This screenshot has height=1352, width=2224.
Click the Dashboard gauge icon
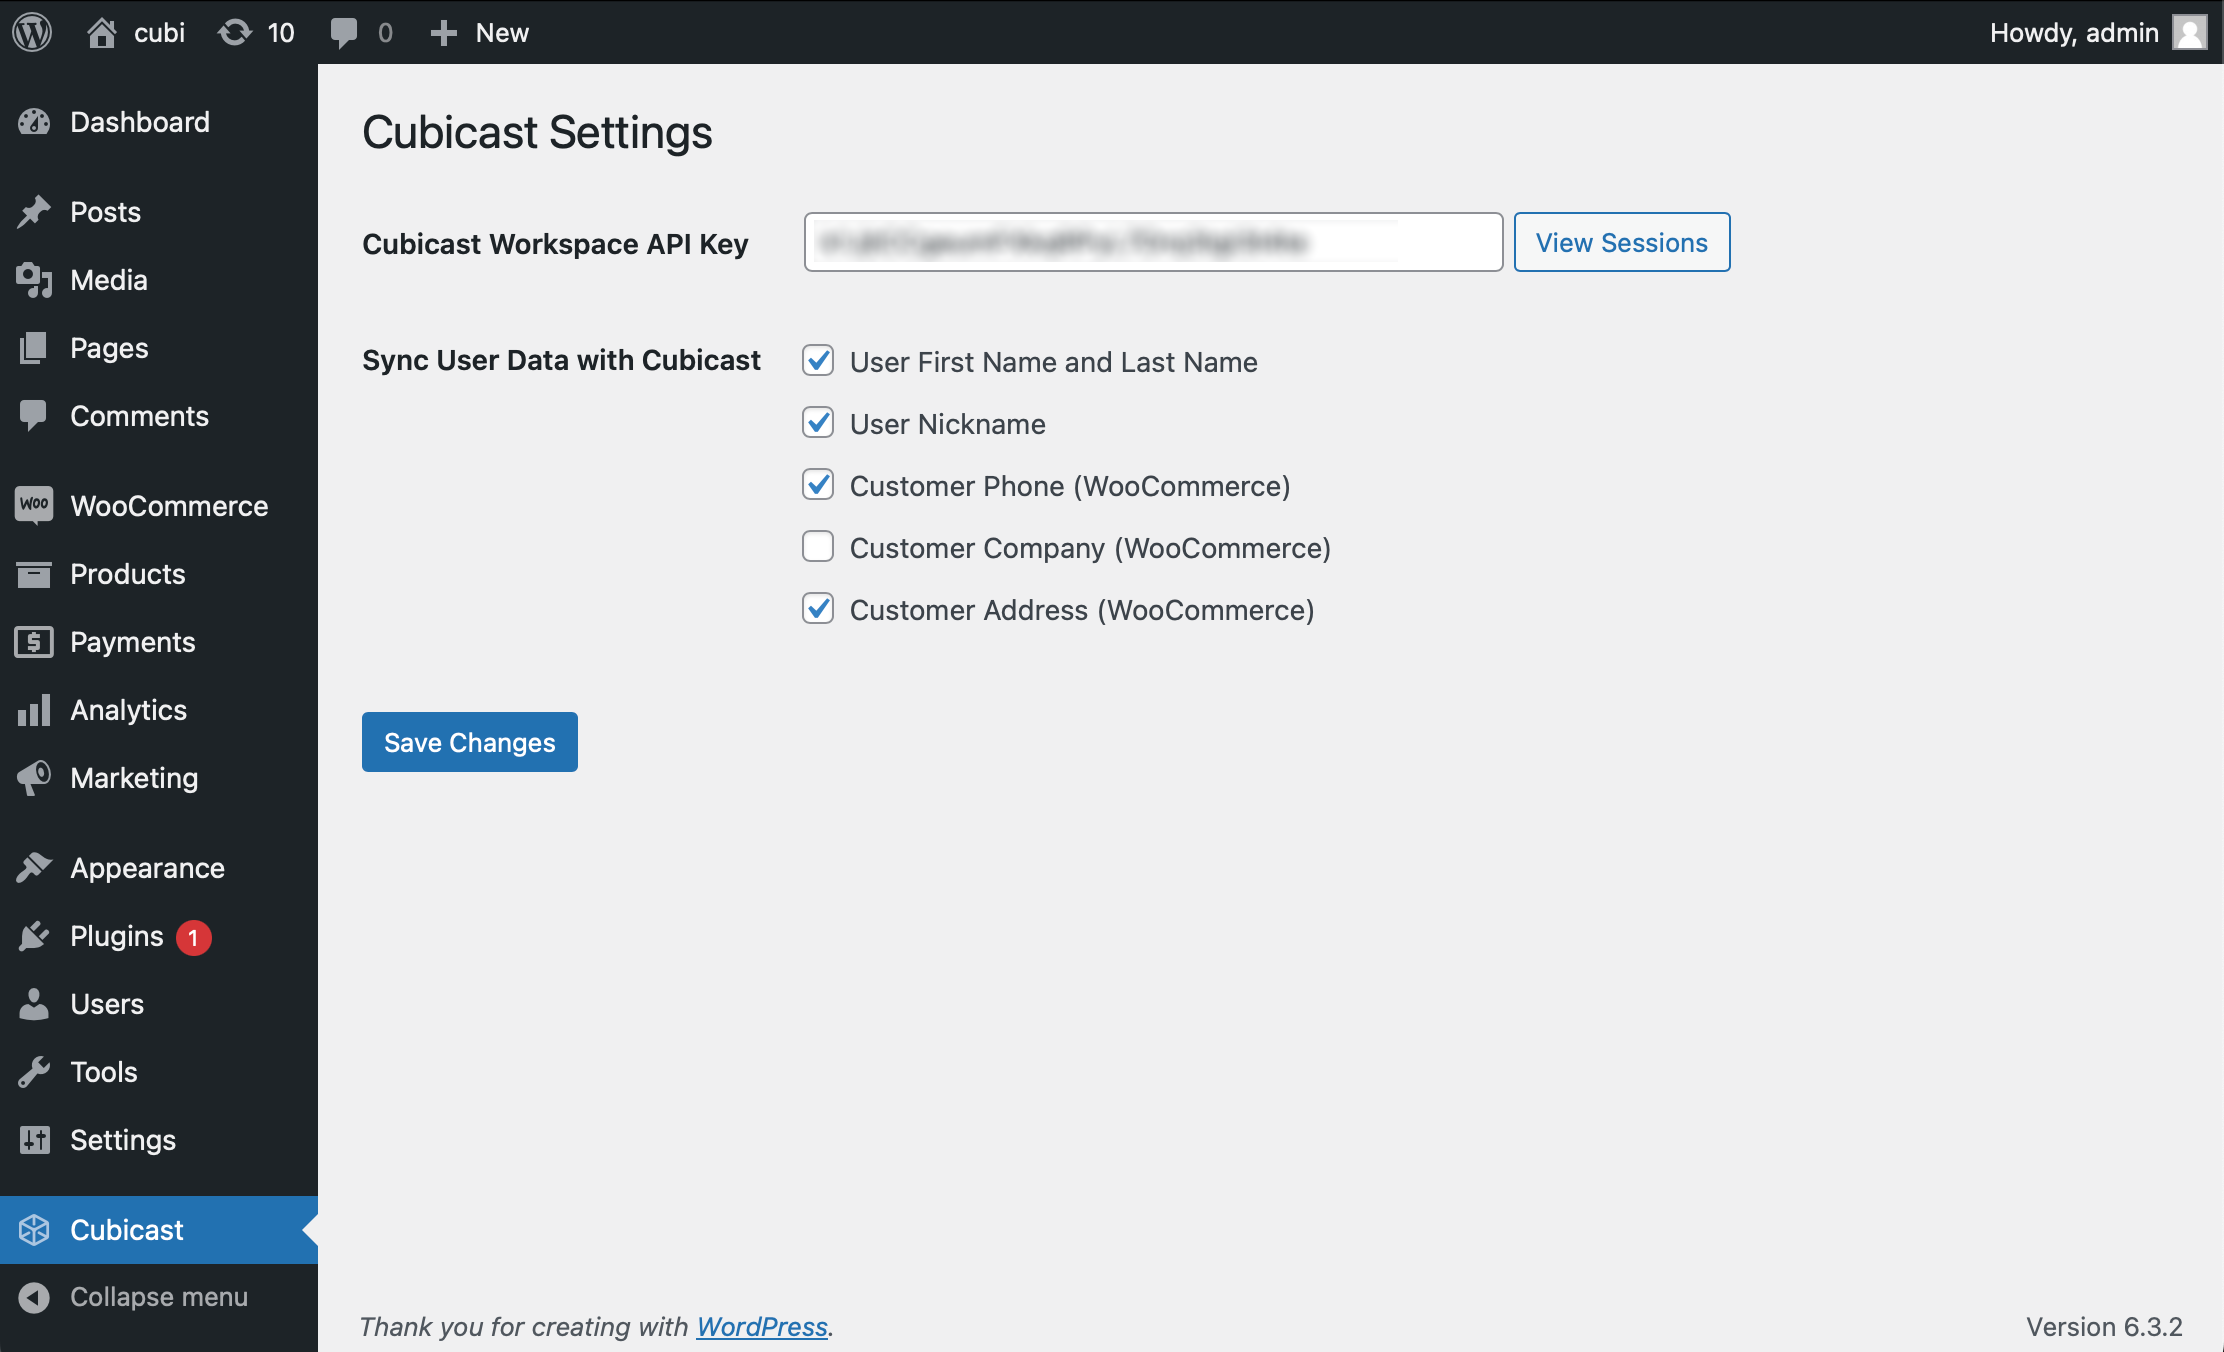pos(34,122)
